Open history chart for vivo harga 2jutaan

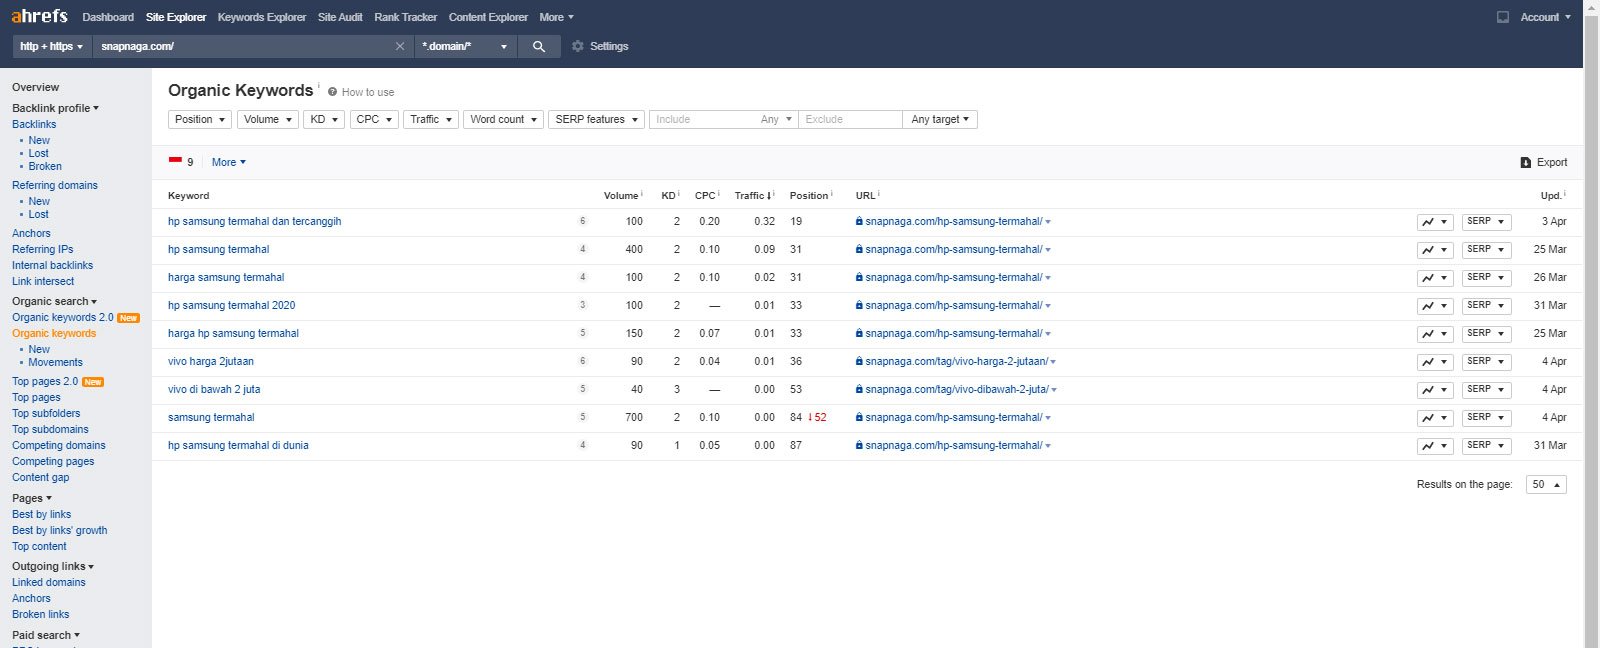pyautogui.click(x=1435, y=362)
